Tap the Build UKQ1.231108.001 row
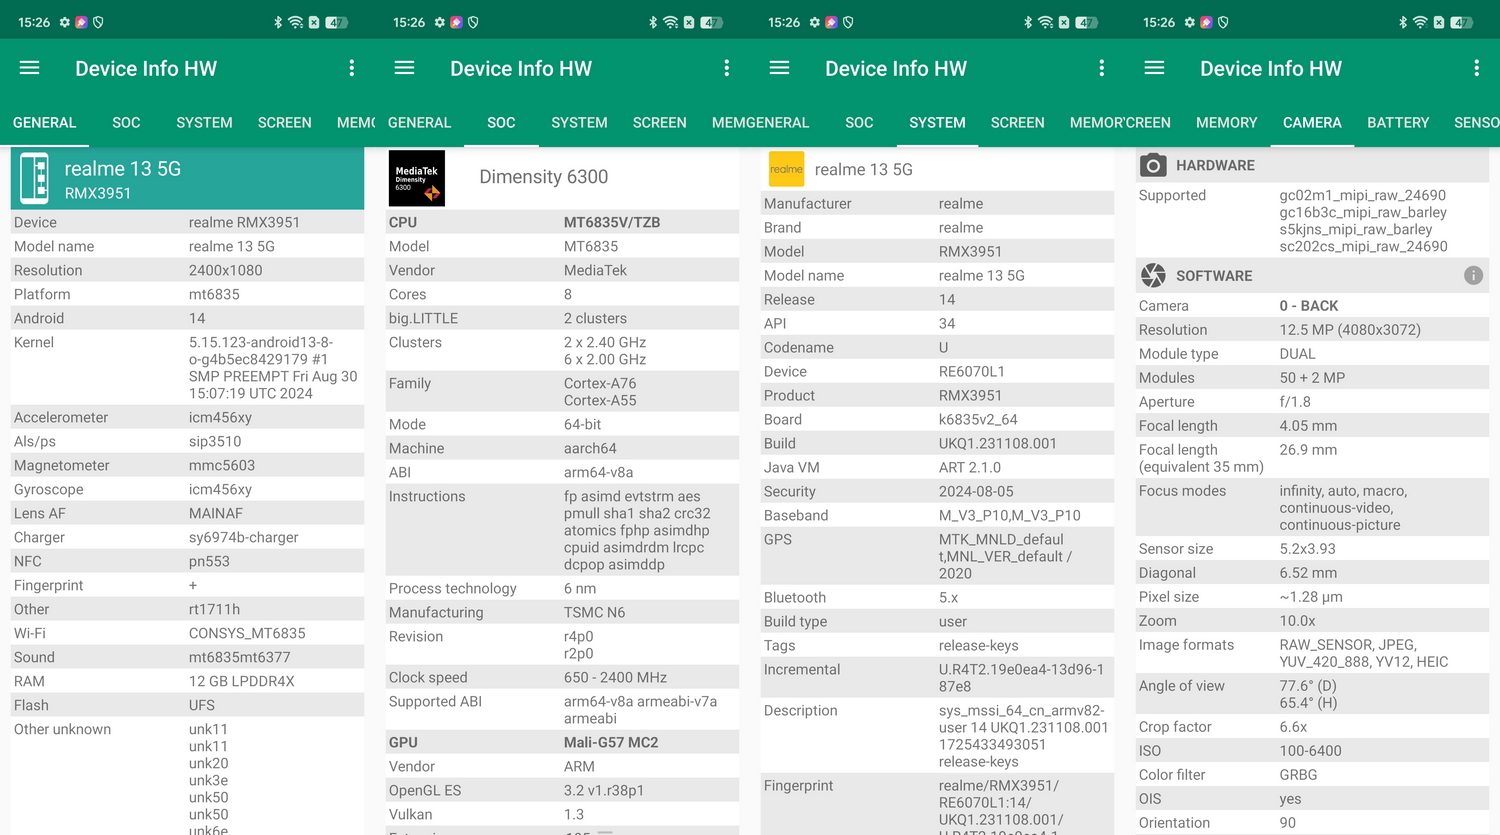The height and width of the screenshot is (835, 1500). [x=937, y=443]
